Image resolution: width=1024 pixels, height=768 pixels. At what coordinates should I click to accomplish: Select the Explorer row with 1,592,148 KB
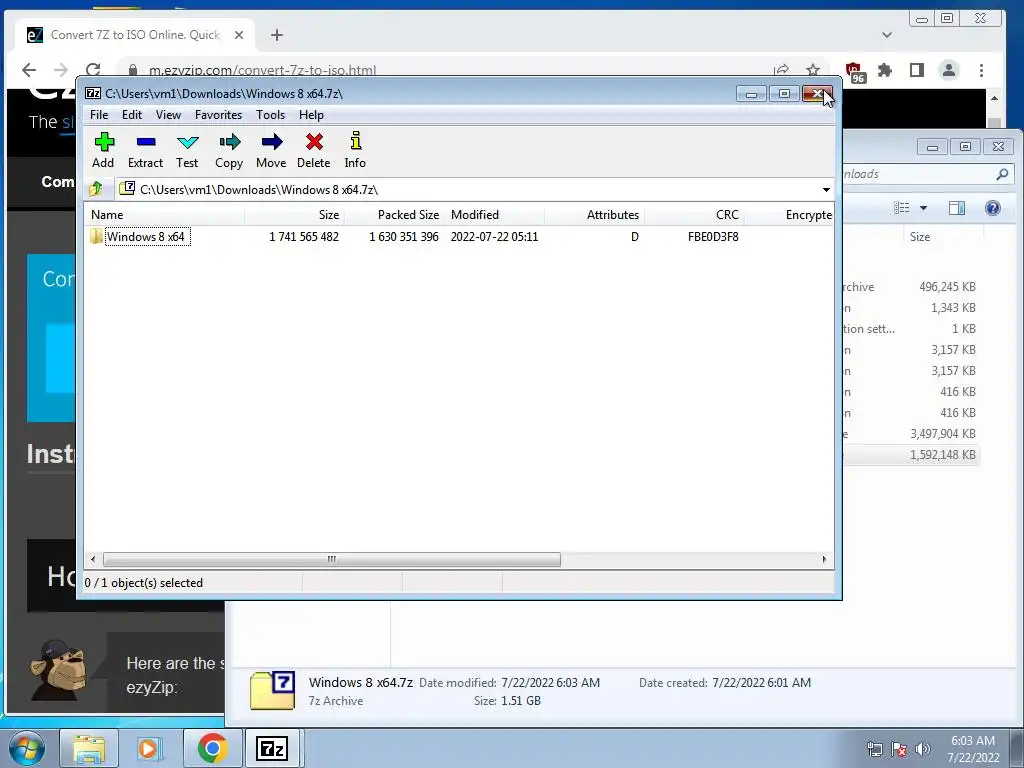tap(911, 455)
